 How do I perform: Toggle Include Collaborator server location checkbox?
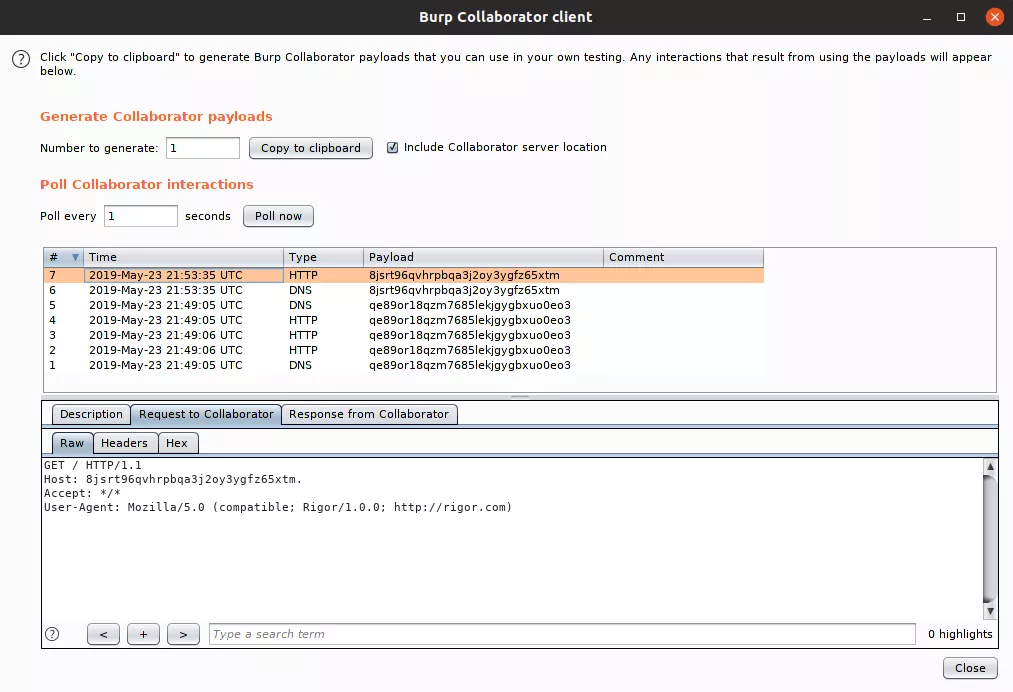pos(392,147)
